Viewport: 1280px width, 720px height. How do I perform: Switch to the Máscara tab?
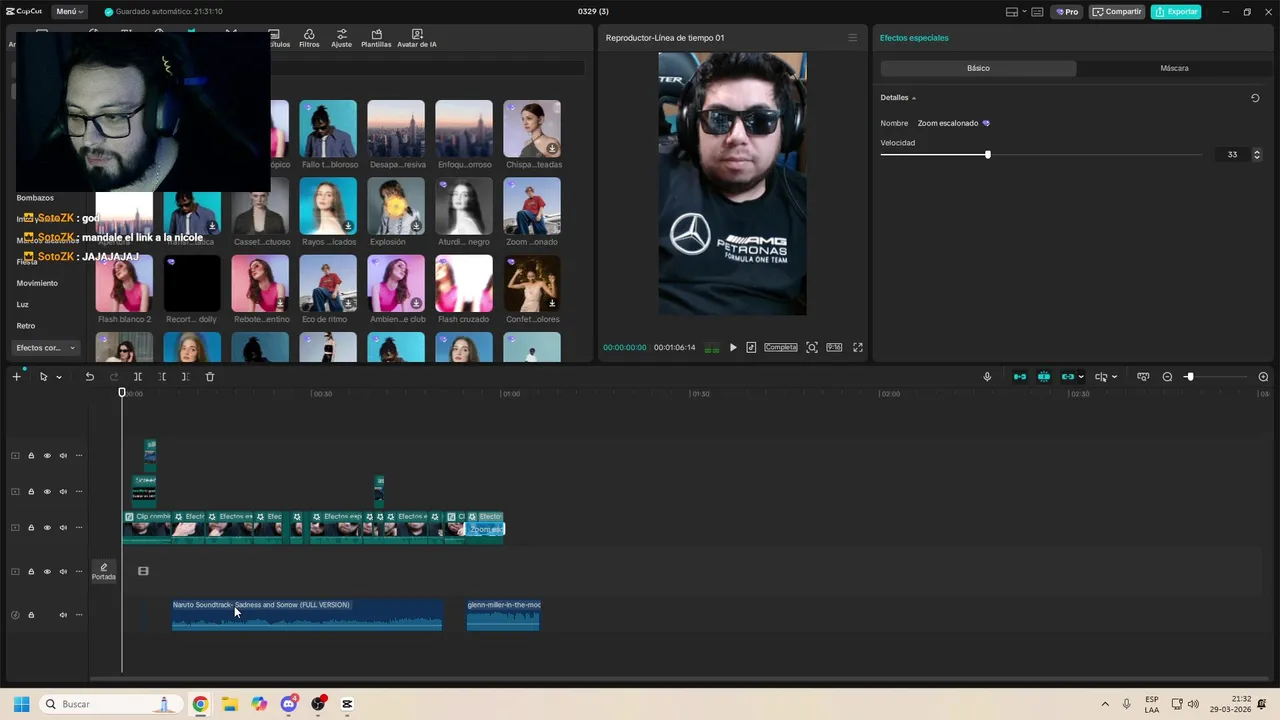click(x=1174, y=68)
